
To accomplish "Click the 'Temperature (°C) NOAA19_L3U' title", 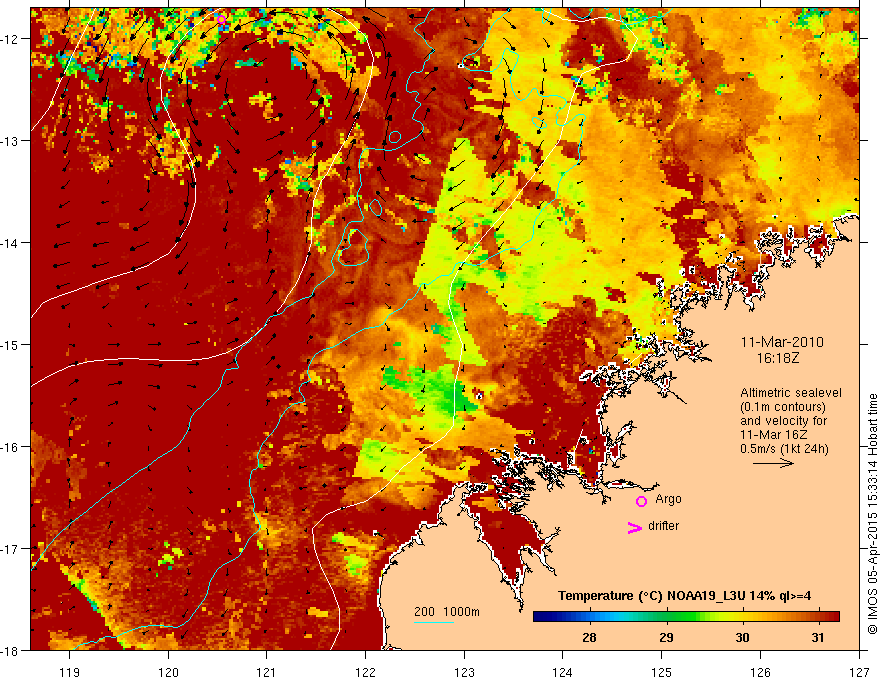I will point(651,596).
